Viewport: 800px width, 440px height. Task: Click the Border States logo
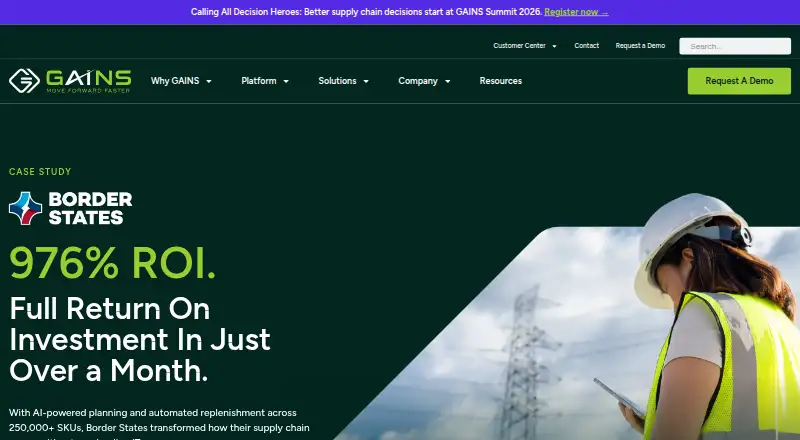click(x=70, y=208)
